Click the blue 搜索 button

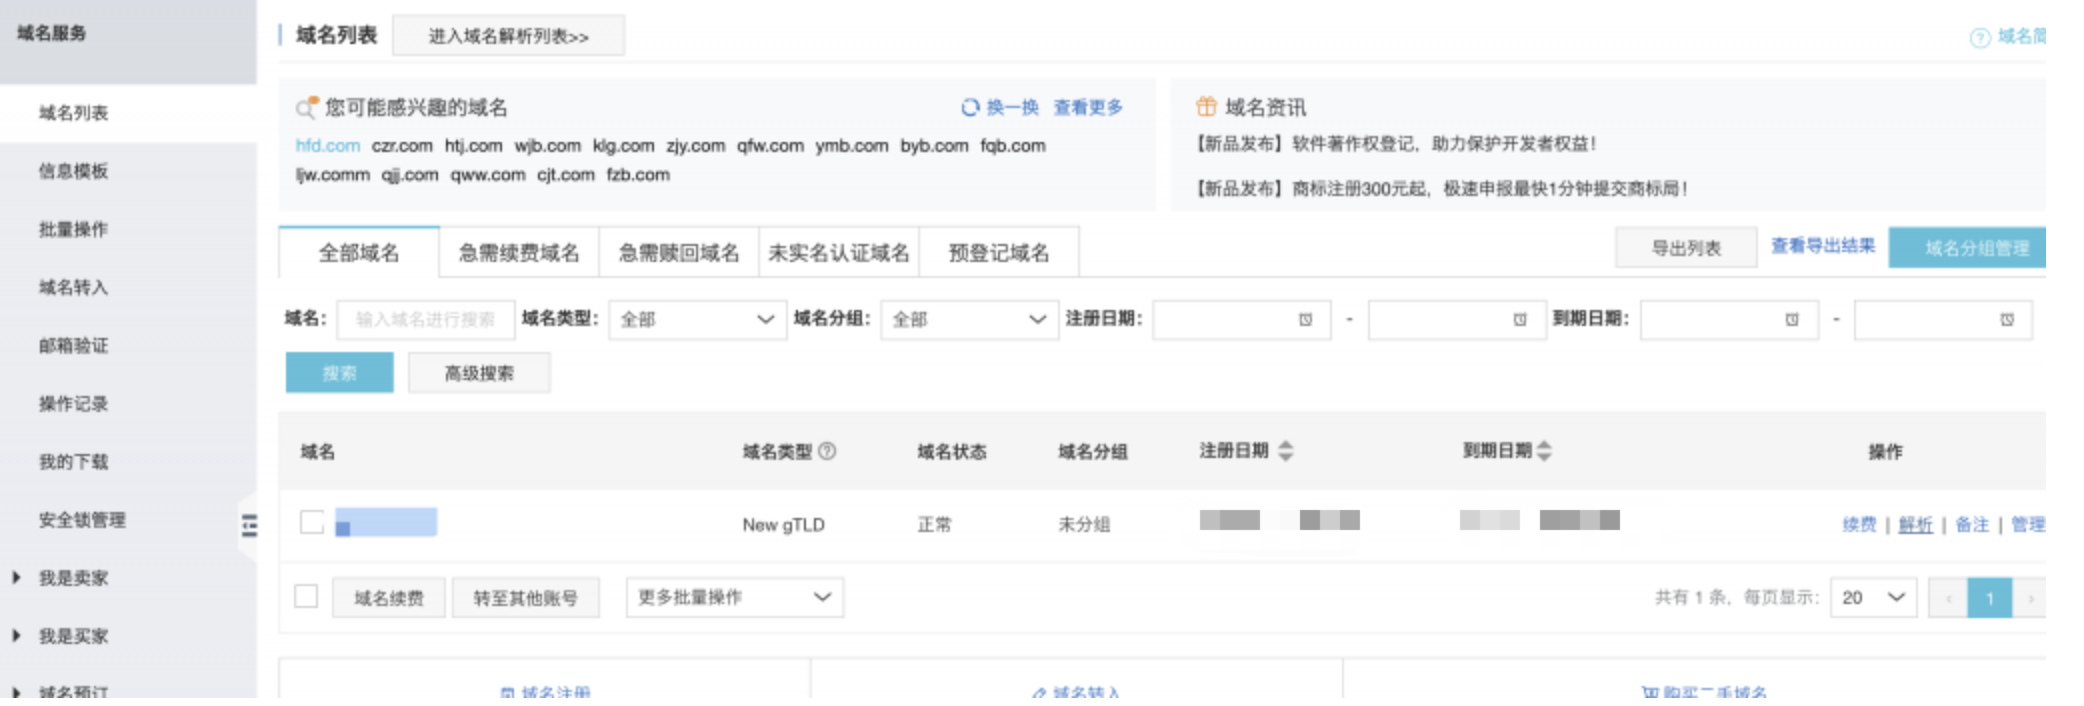[340, 373]
